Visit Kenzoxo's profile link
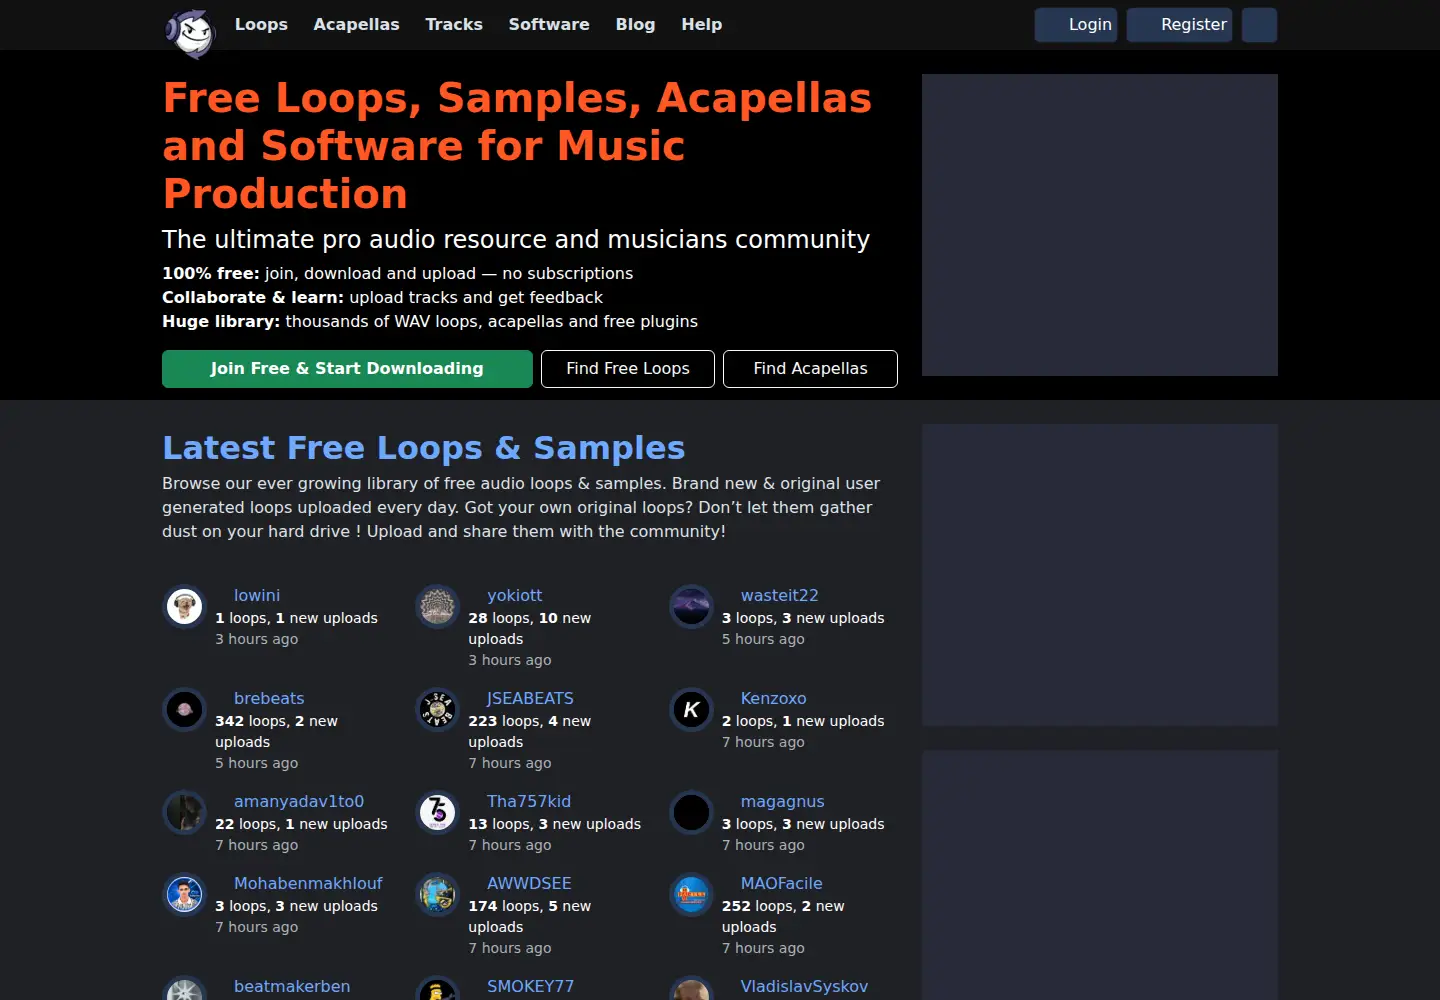 (x=773, y=698)
